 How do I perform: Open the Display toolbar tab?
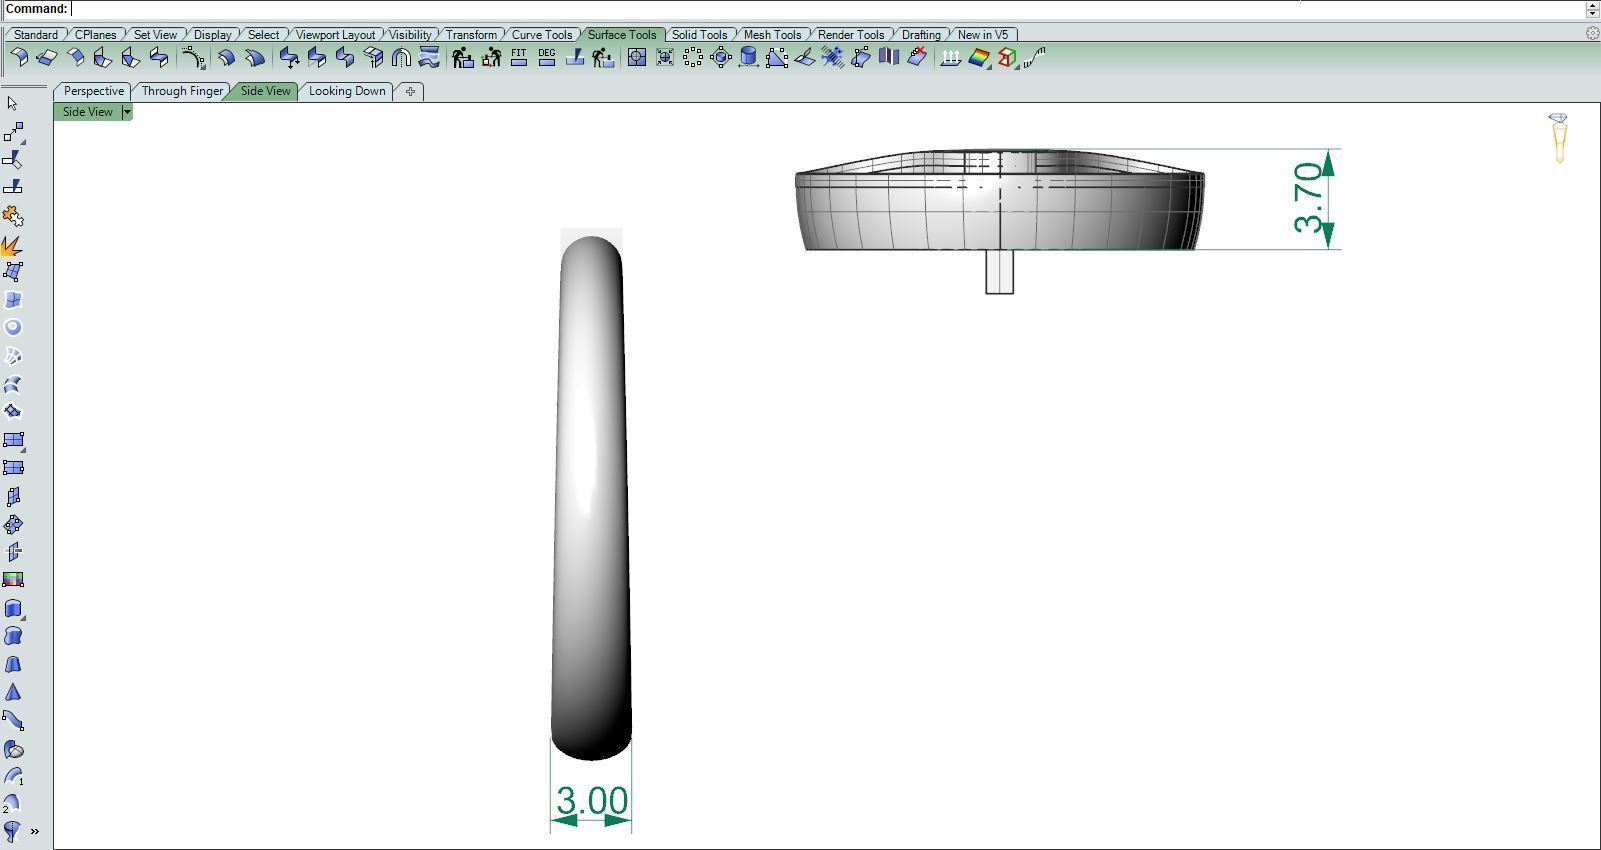[212, 34]
